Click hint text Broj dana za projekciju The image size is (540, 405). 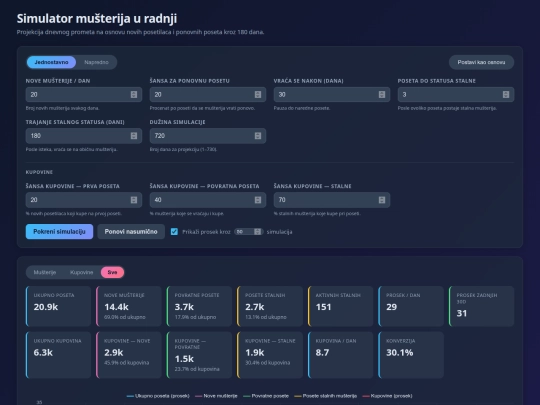point(183,149)
